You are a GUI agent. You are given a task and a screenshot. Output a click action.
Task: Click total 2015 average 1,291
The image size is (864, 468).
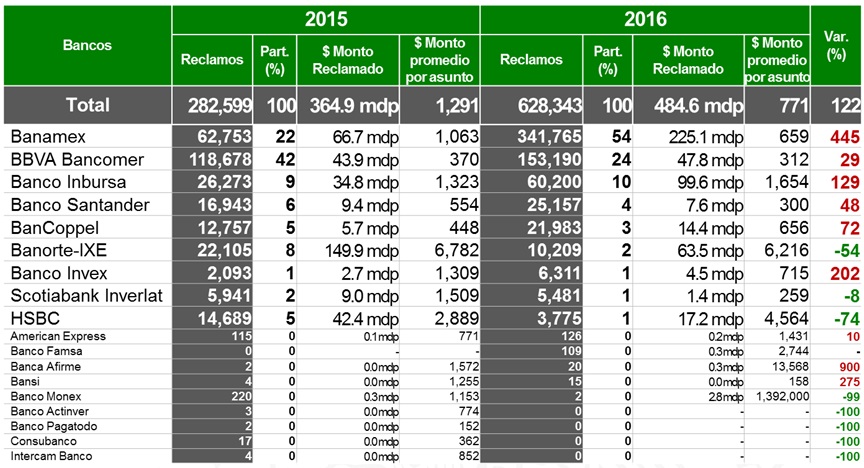(x=457, y=105)
